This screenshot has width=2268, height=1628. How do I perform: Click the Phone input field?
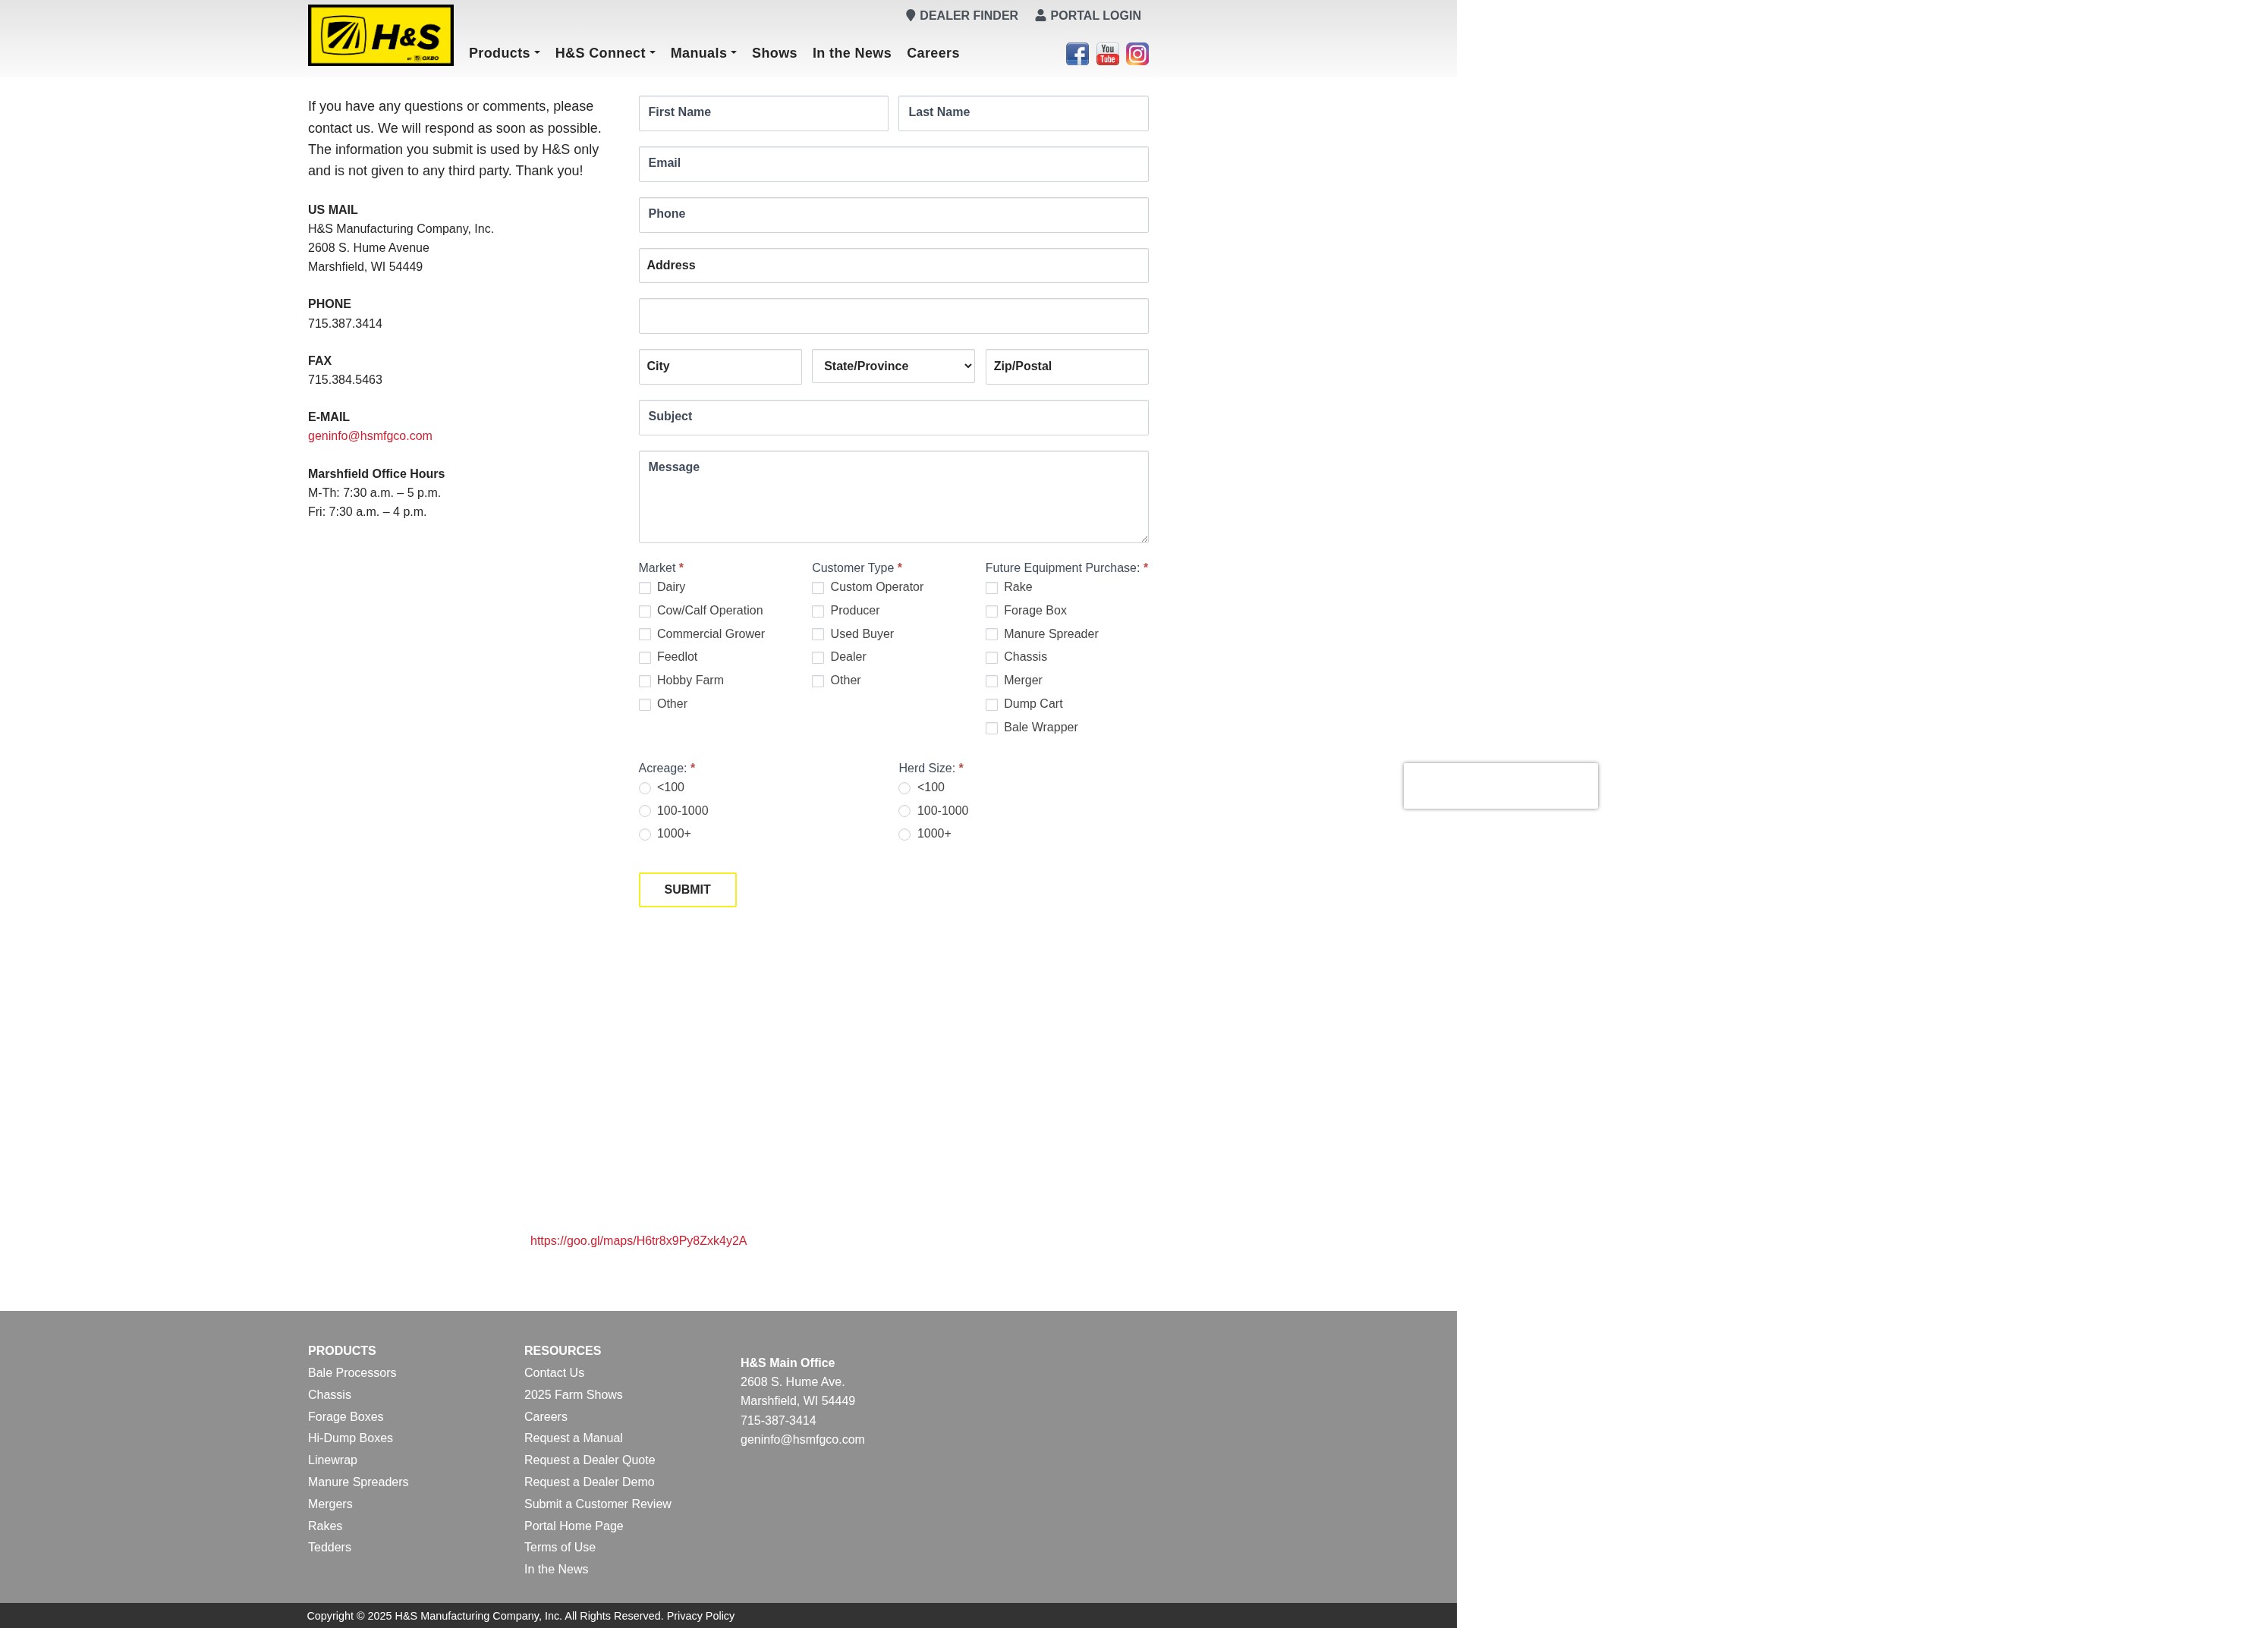click(x=893, y=215)
